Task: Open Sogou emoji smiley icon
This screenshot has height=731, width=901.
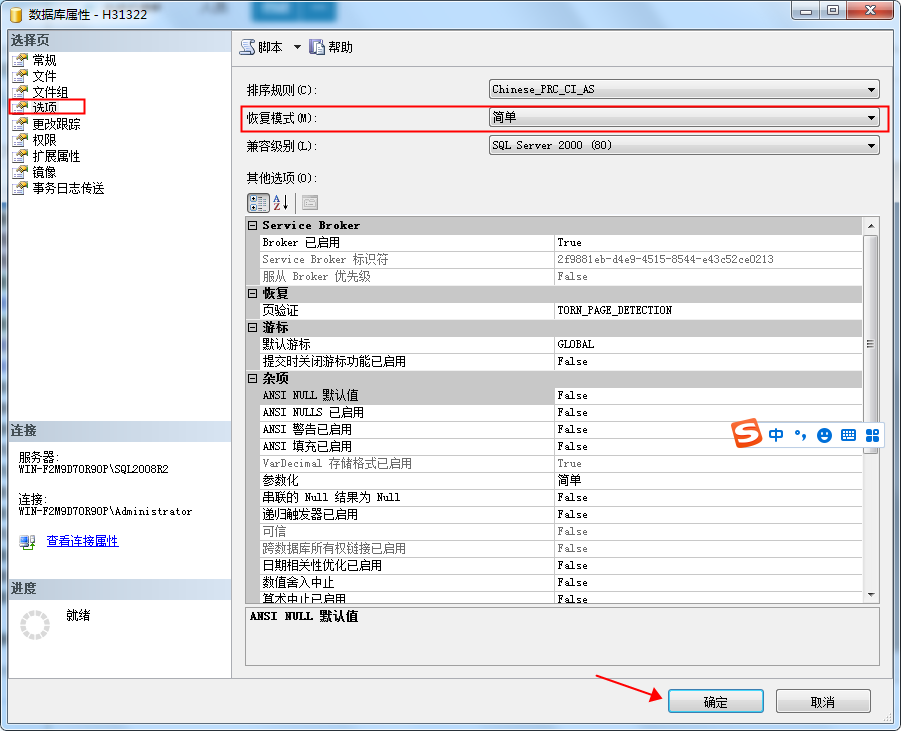Action: 824,435
